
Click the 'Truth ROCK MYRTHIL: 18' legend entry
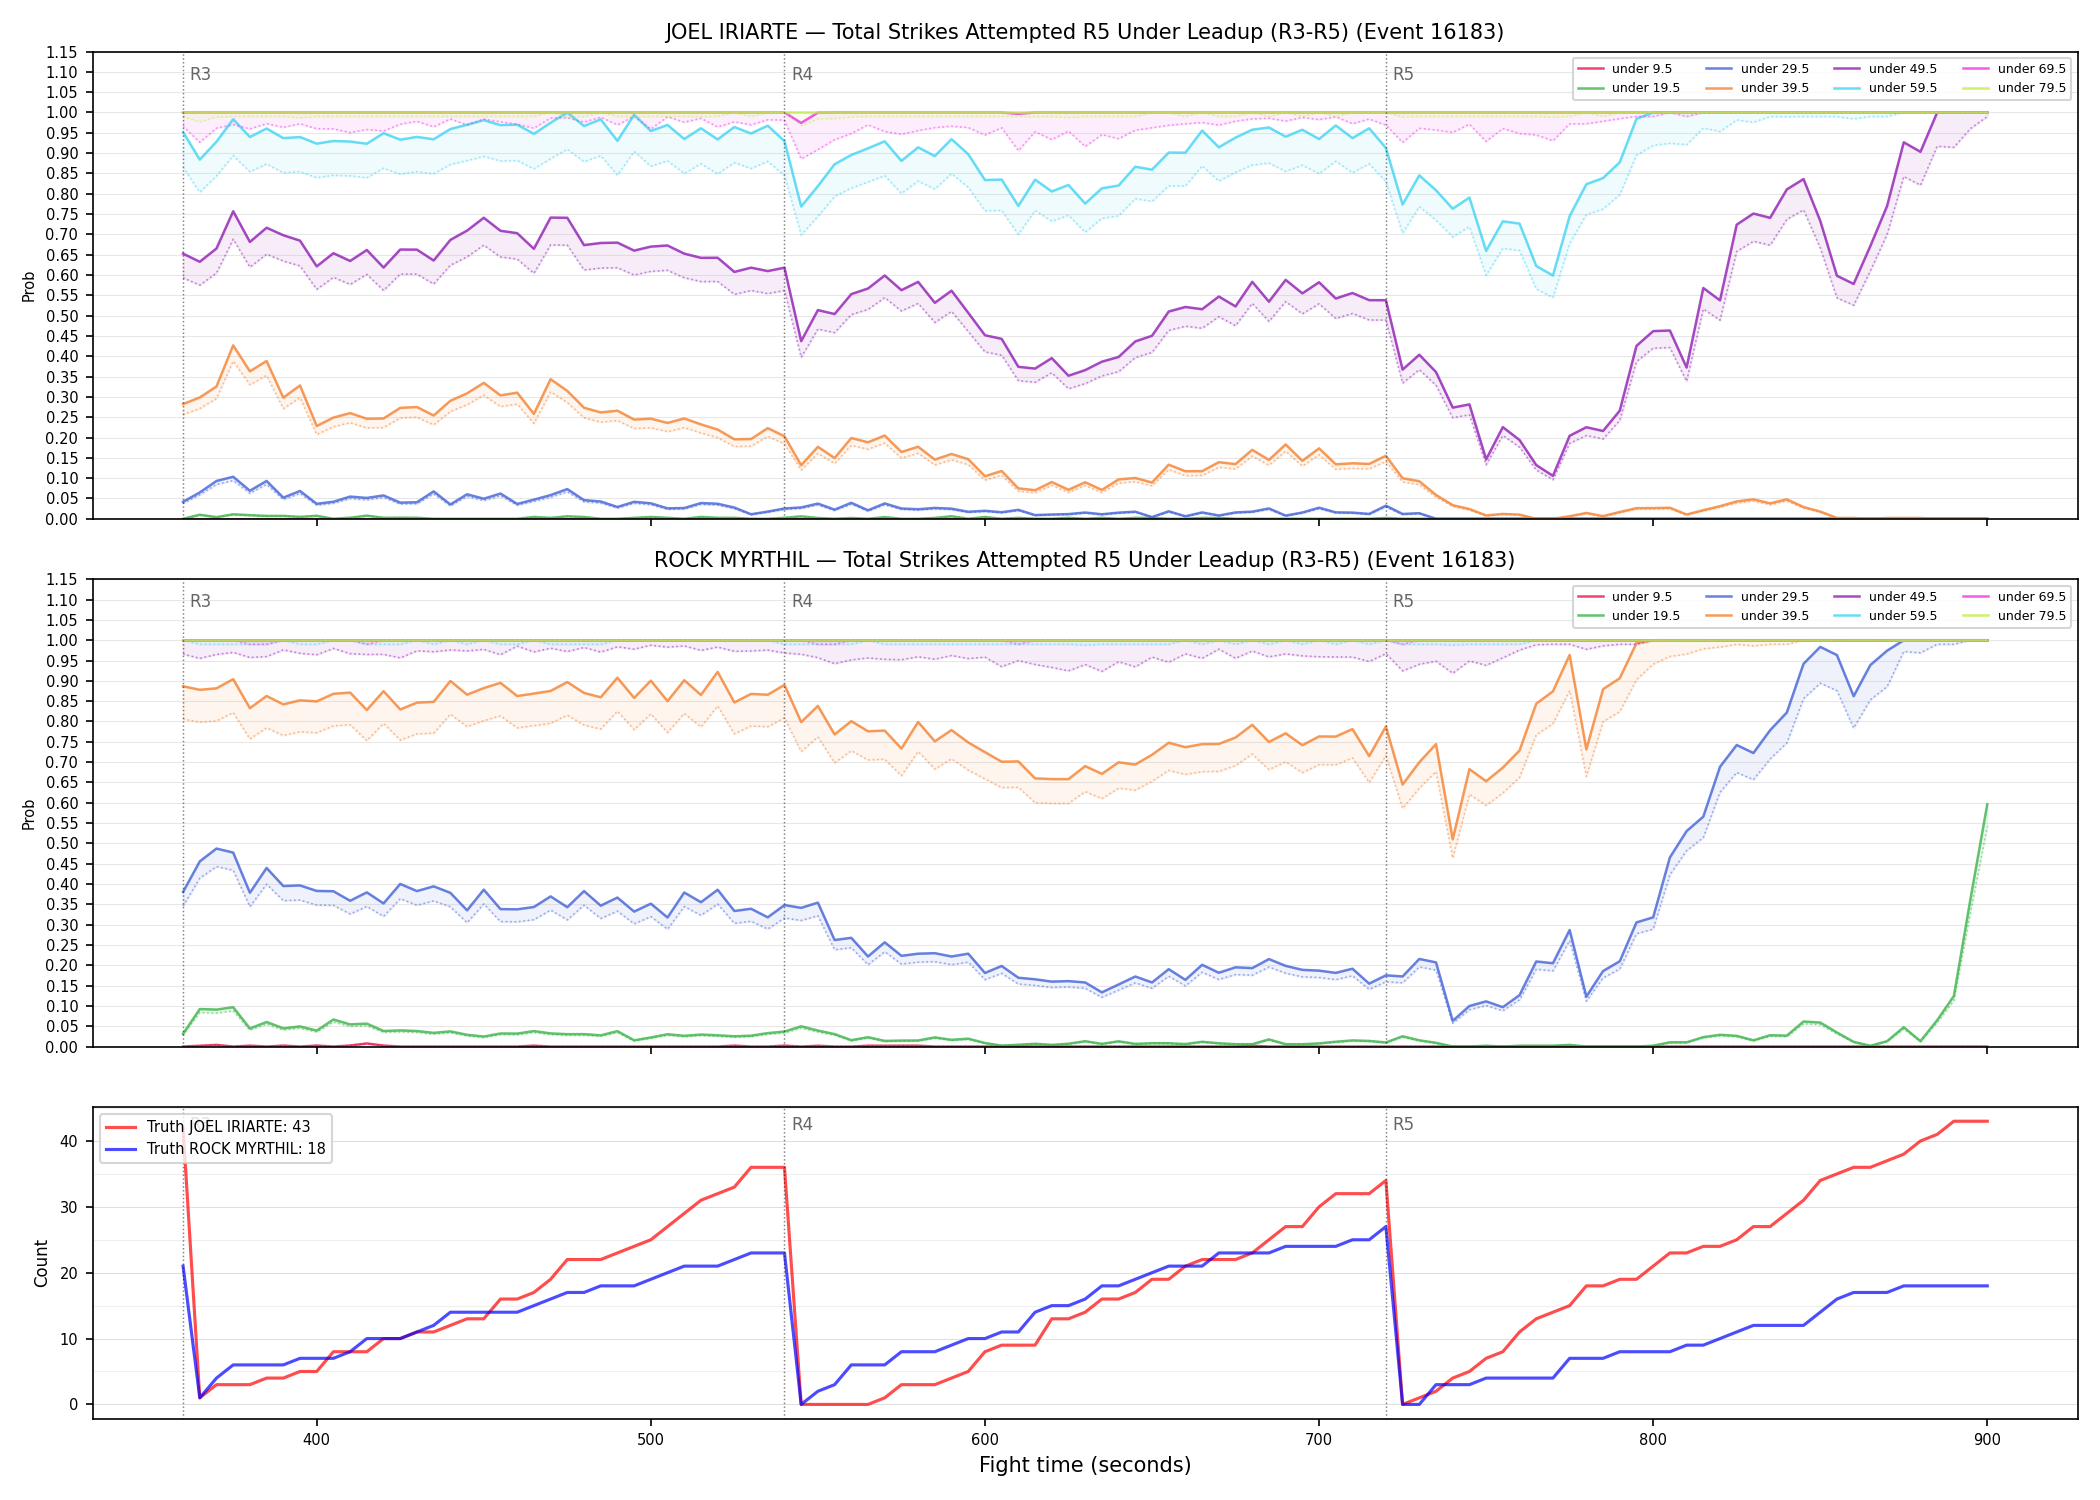click(x=215, y=1149)
